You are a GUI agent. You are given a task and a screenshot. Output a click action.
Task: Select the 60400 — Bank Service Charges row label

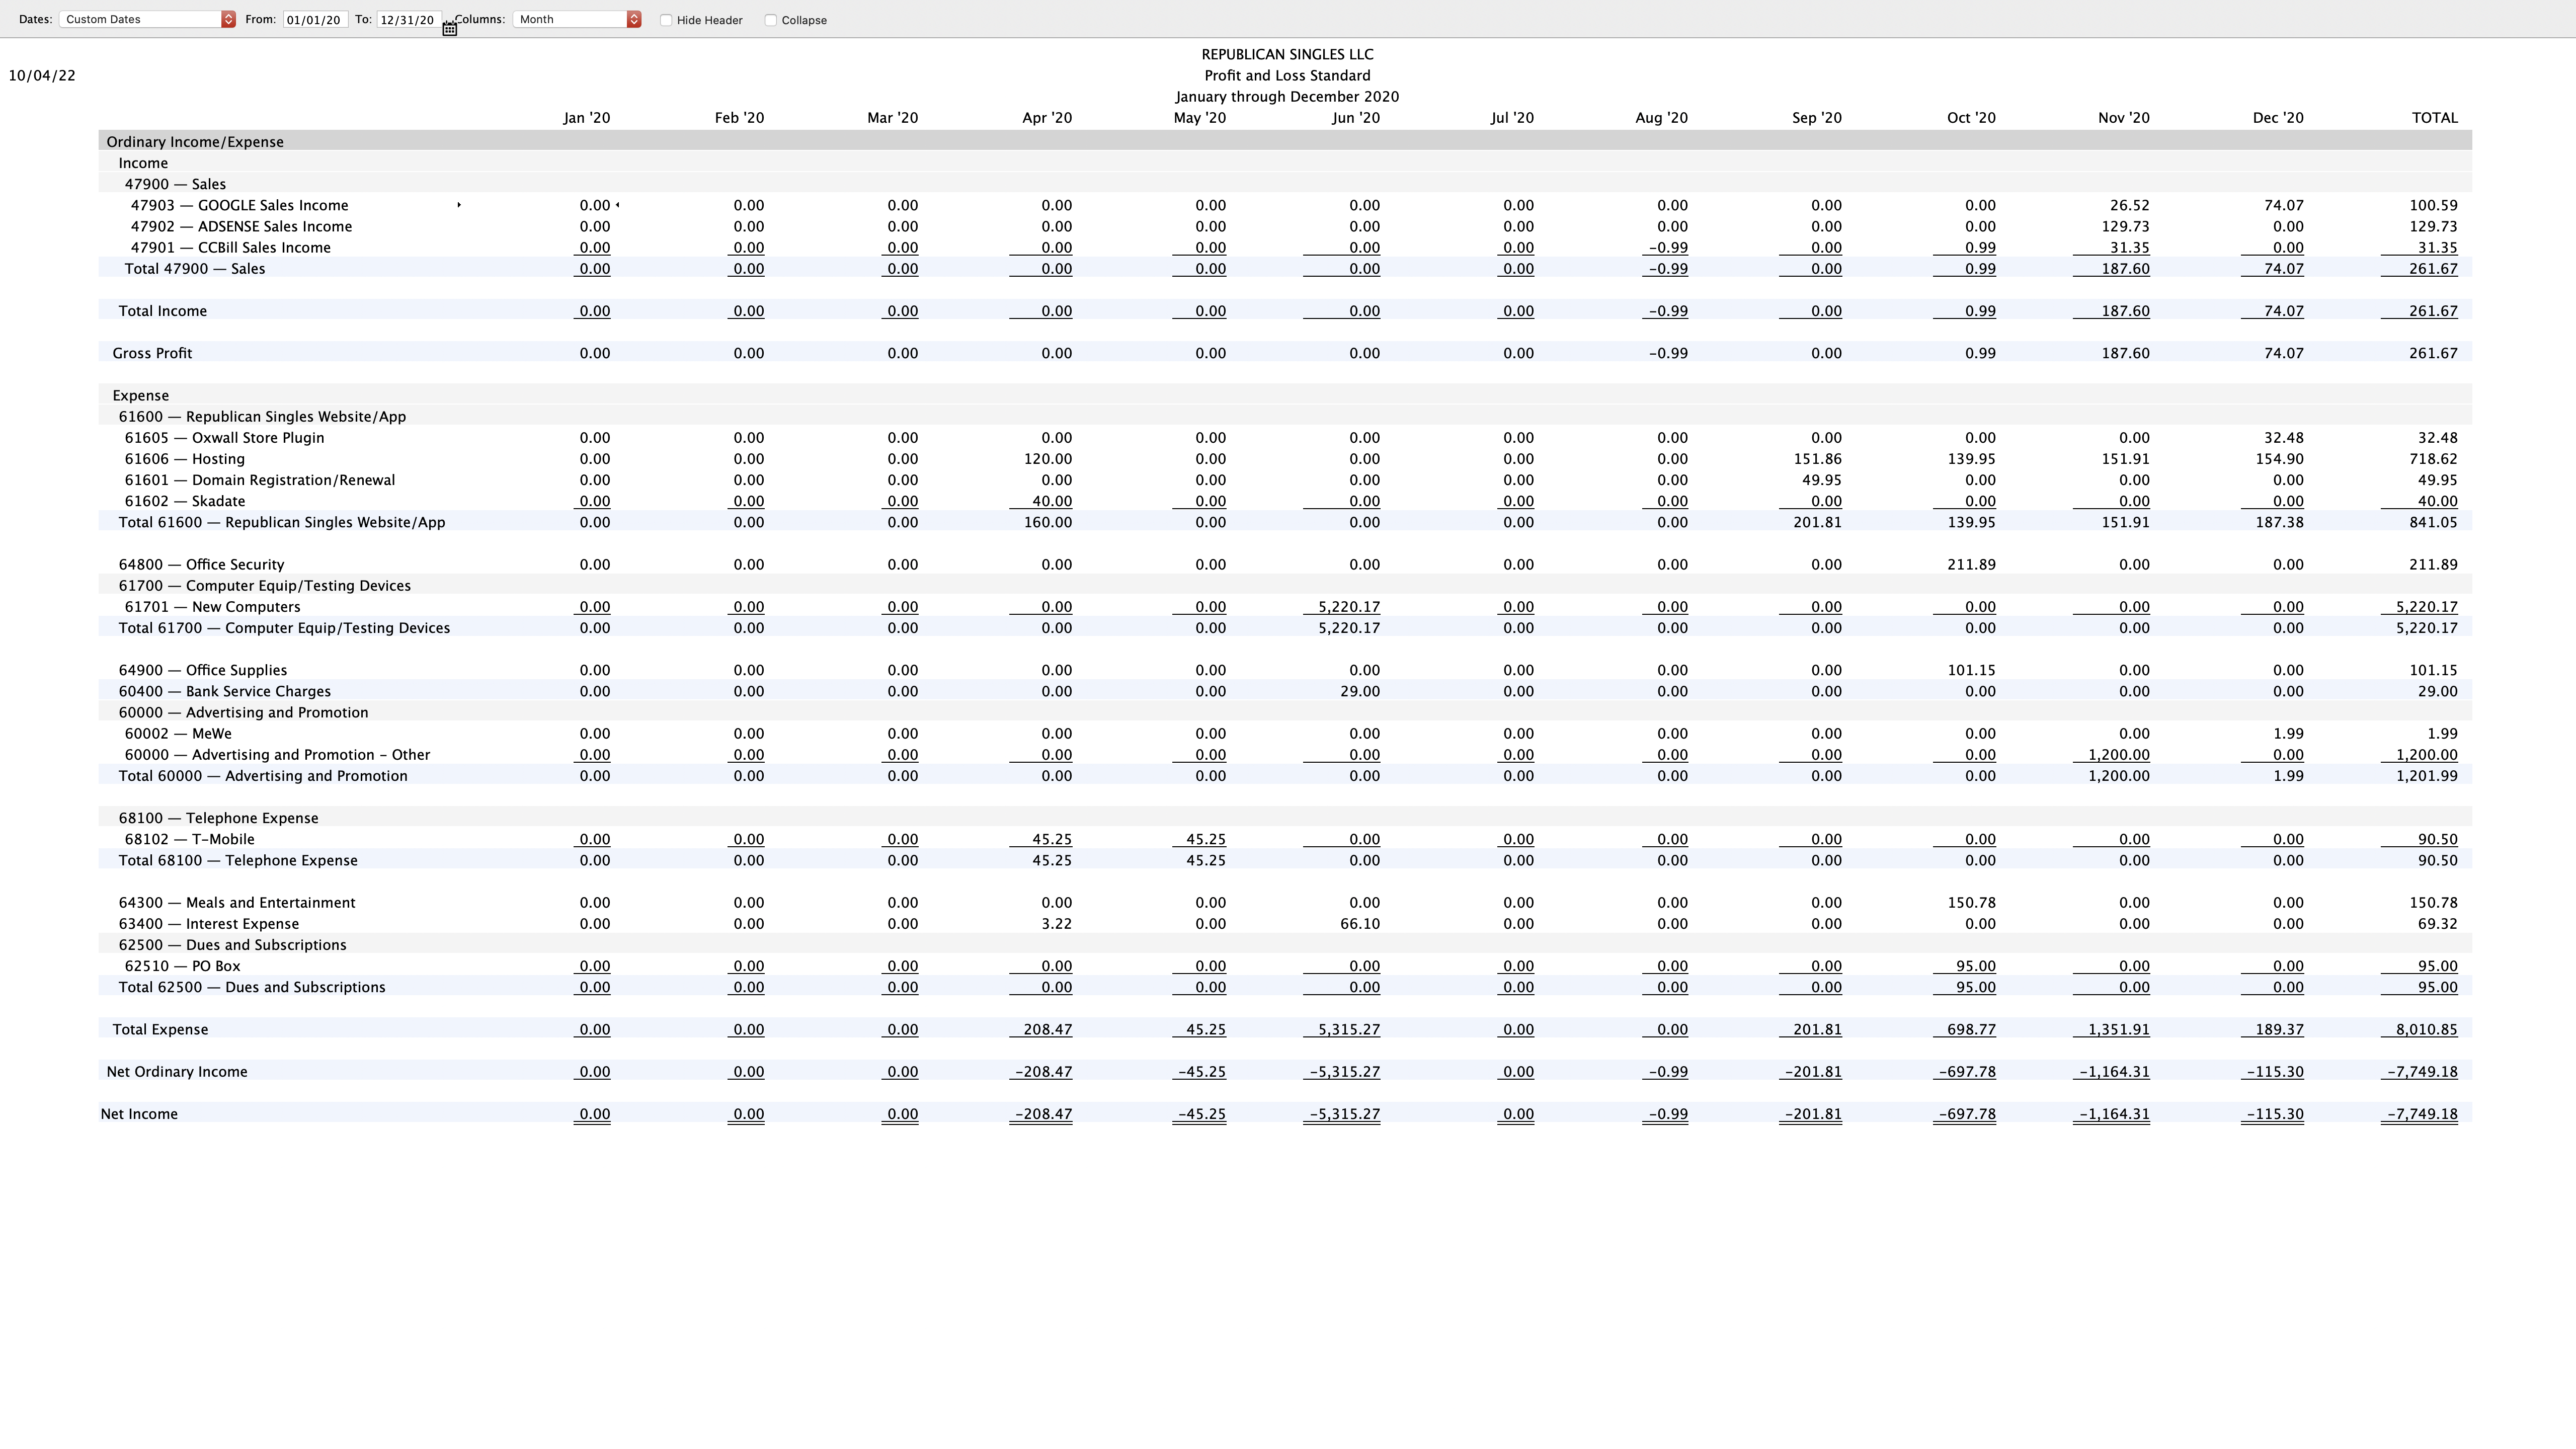(x=225, y=691)
